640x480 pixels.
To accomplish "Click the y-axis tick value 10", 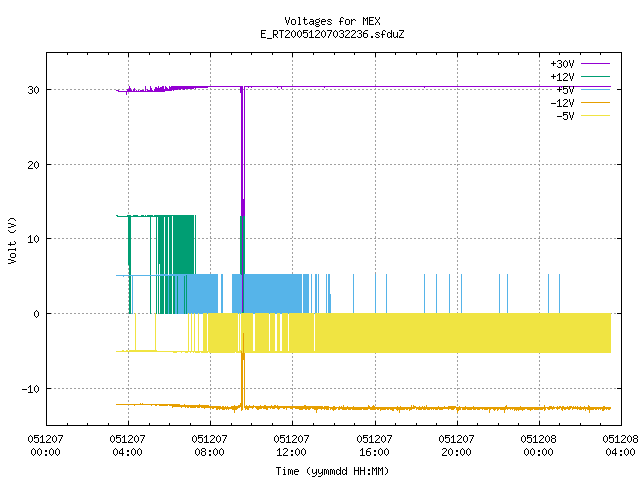I will pyautogui.click(x=34, y=239).
